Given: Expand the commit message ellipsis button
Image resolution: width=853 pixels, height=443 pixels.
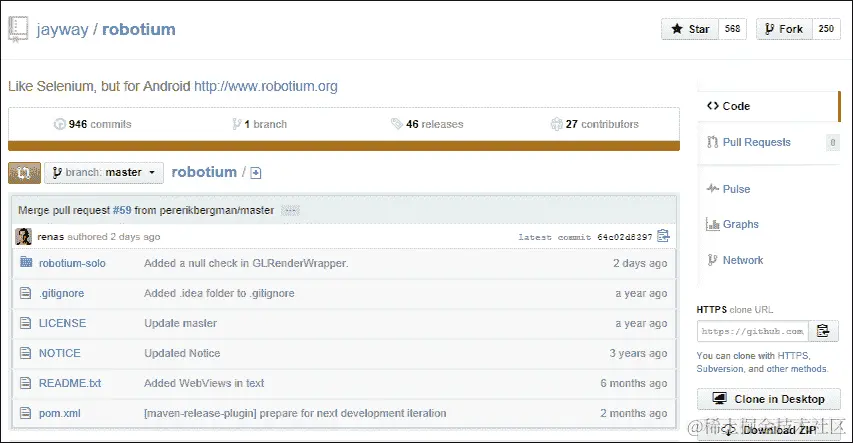Looking at the screenshot, I should pyautogui.click(x=290, y=211).
